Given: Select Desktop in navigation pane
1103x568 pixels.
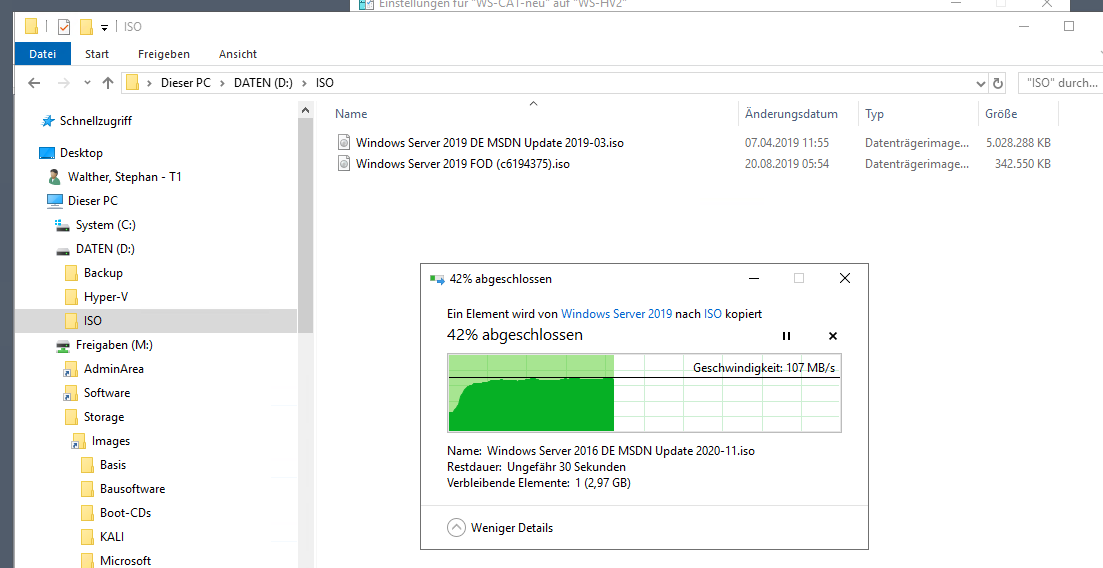Looking at the screenshot, I should tap(81, 153).
